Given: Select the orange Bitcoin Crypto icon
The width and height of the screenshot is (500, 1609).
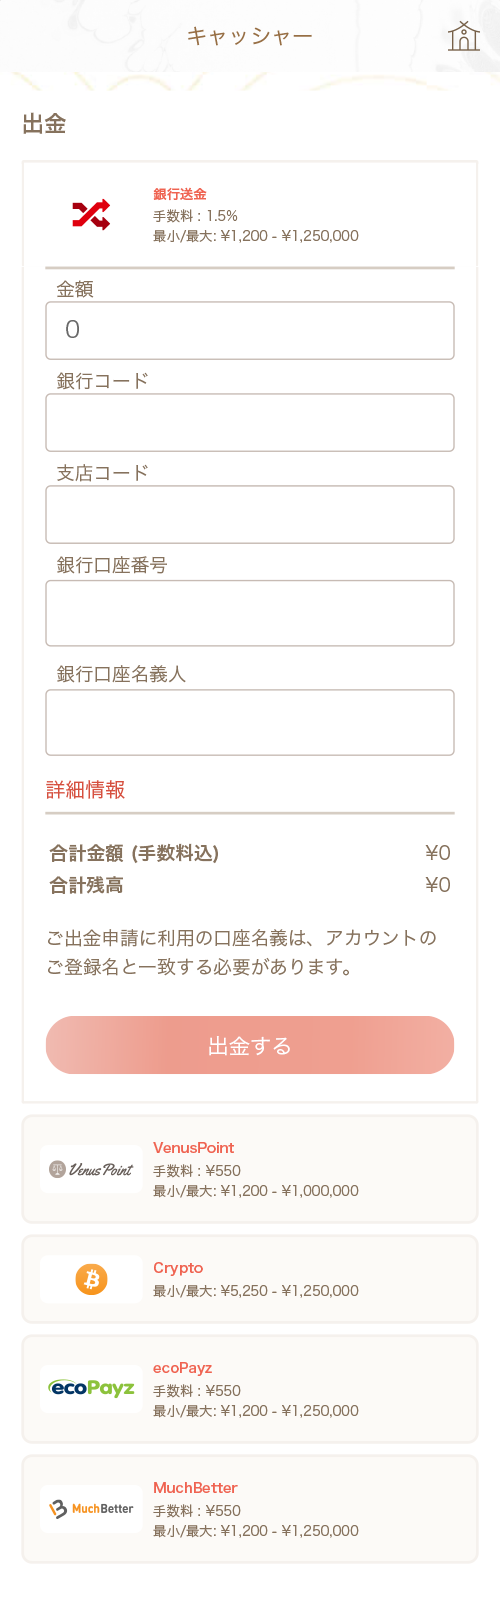Looking at the screenshot, I should [91, 1279].
